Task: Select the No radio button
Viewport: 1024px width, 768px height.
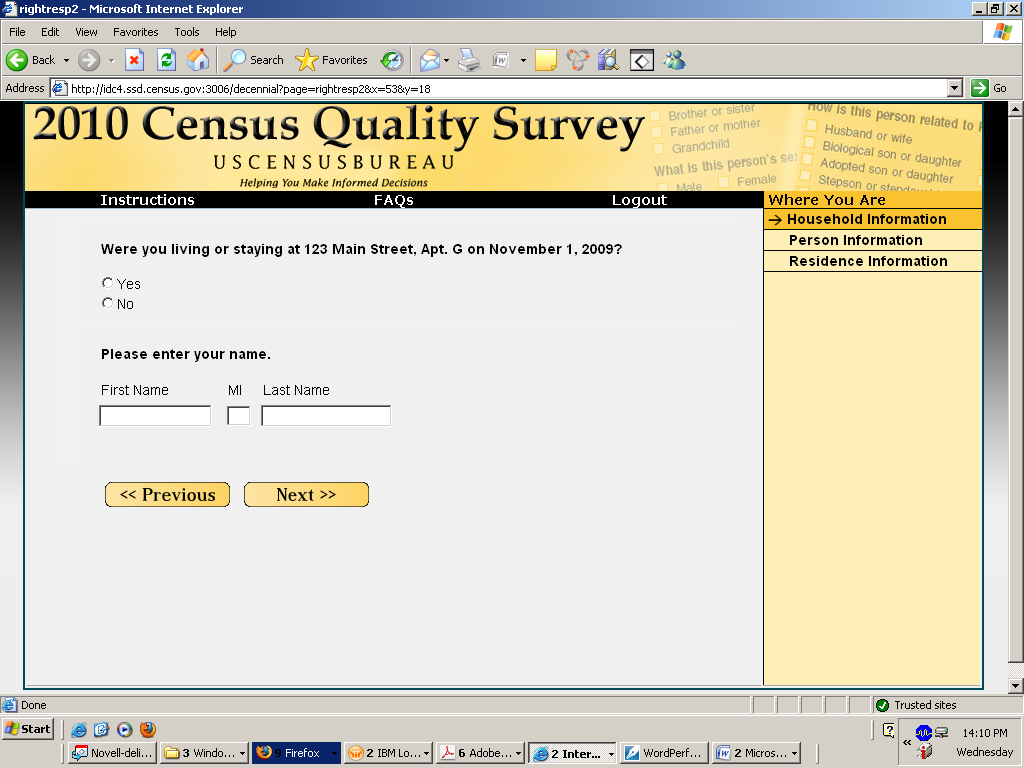Action: [108, 303]
